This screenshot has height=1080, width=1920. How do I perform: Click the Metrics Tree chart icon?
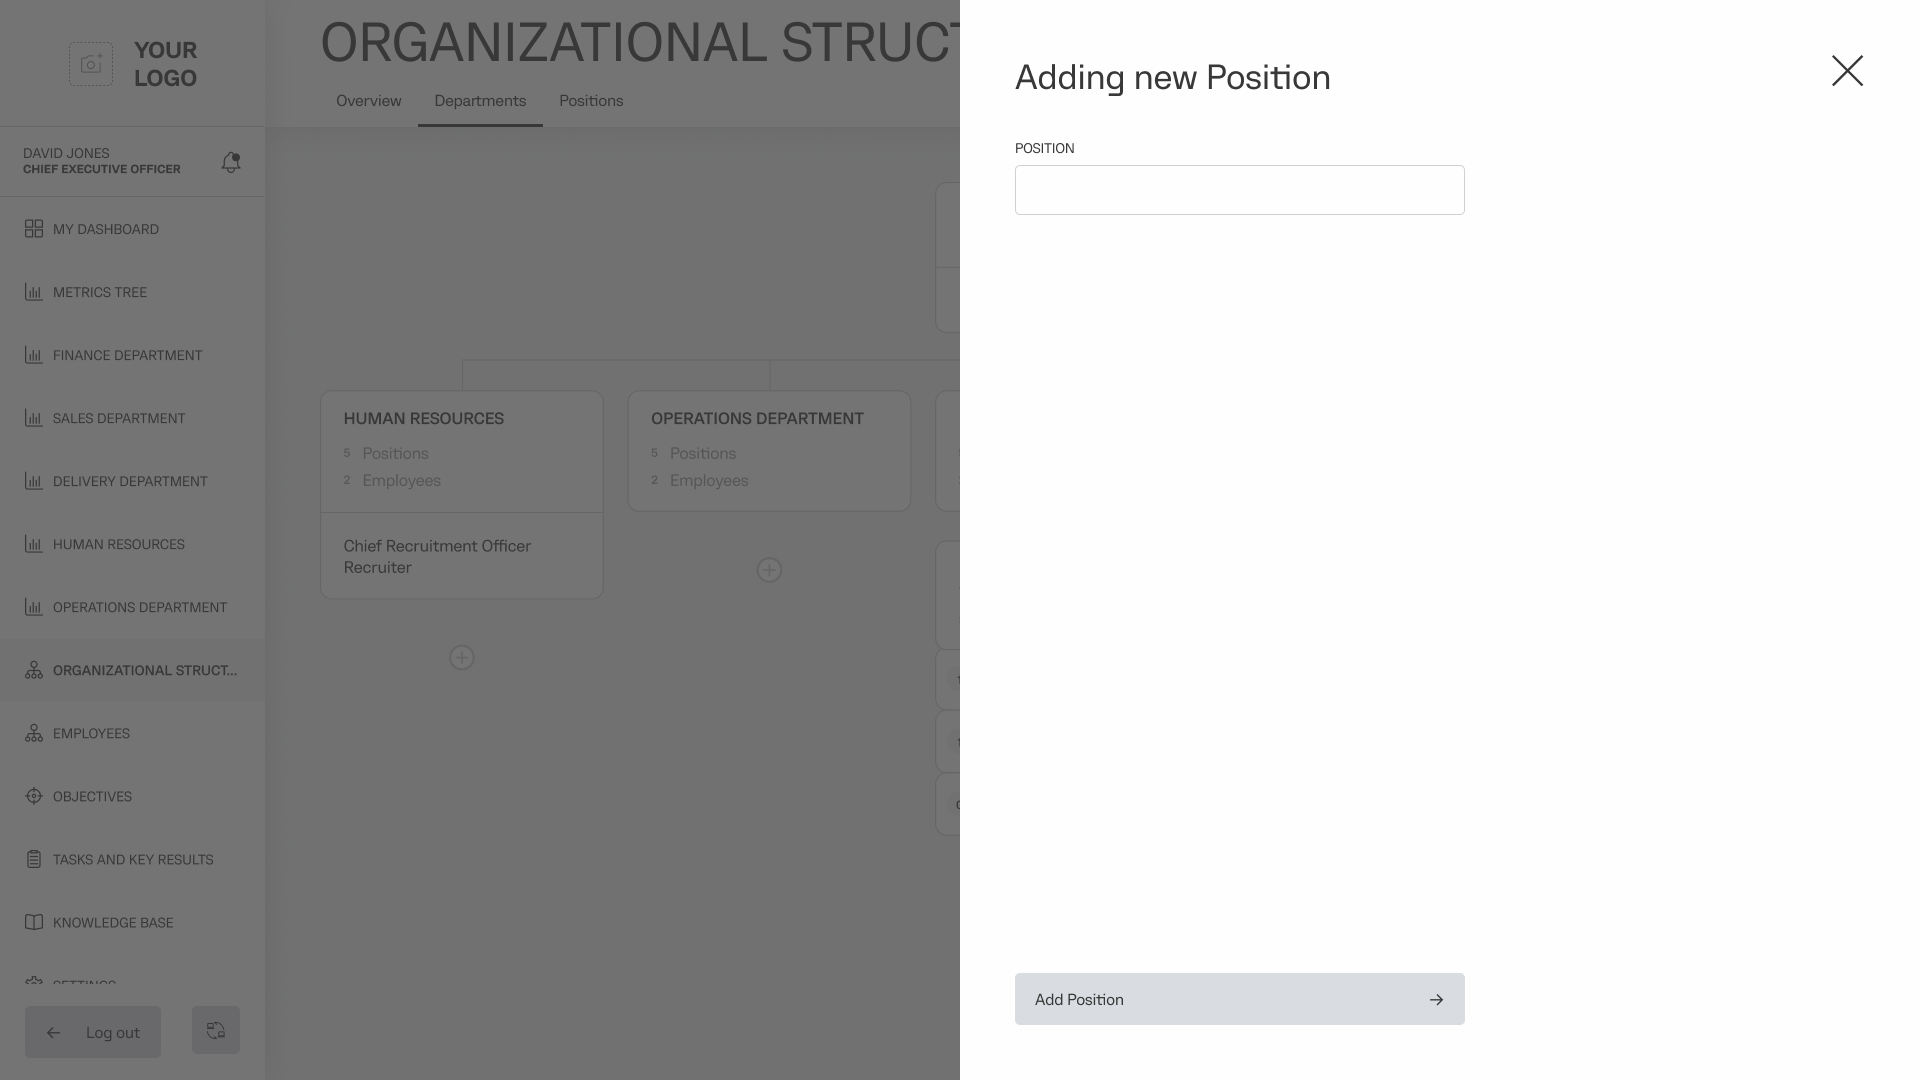coord(34,292)
